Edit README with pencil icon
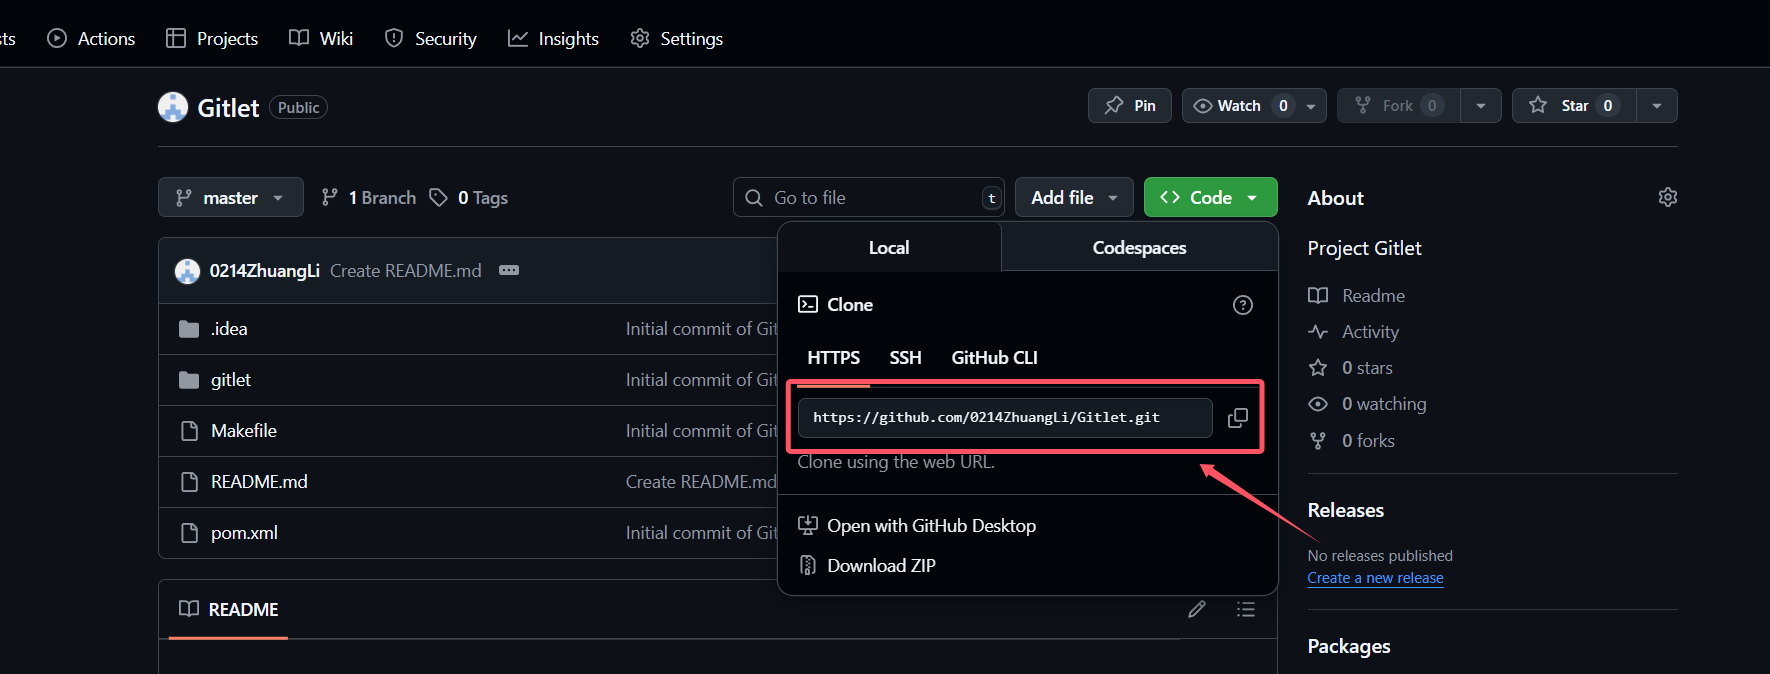 click(1197, 609)
